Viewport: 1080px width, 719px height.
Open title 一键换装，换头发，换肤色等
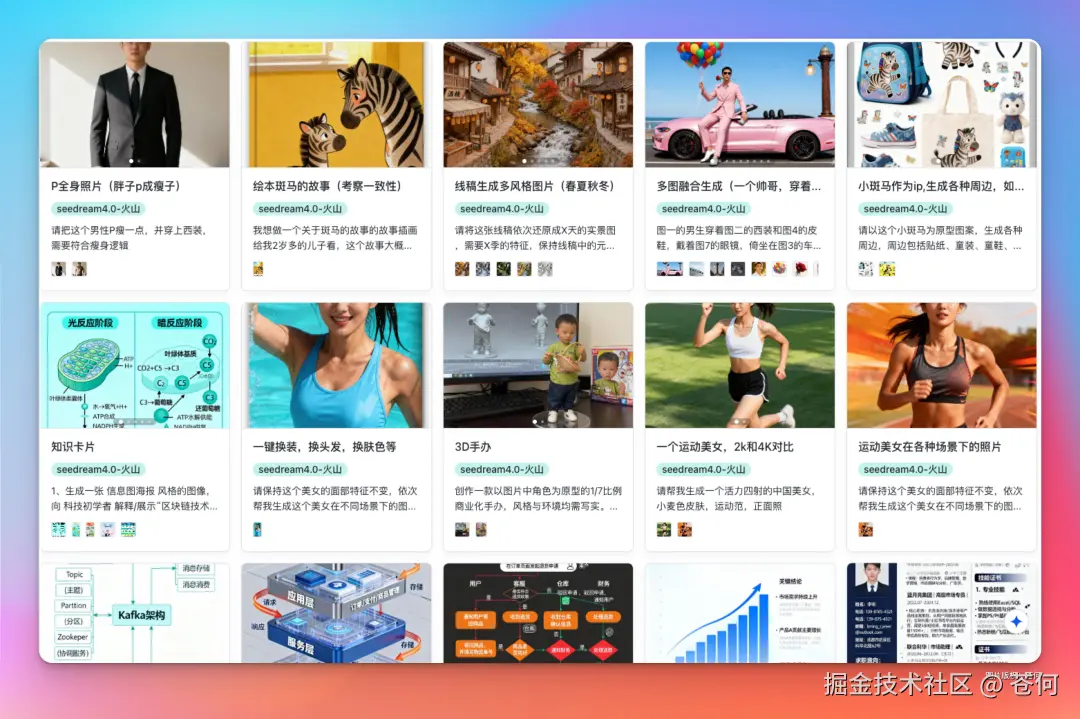pos(324,447)
